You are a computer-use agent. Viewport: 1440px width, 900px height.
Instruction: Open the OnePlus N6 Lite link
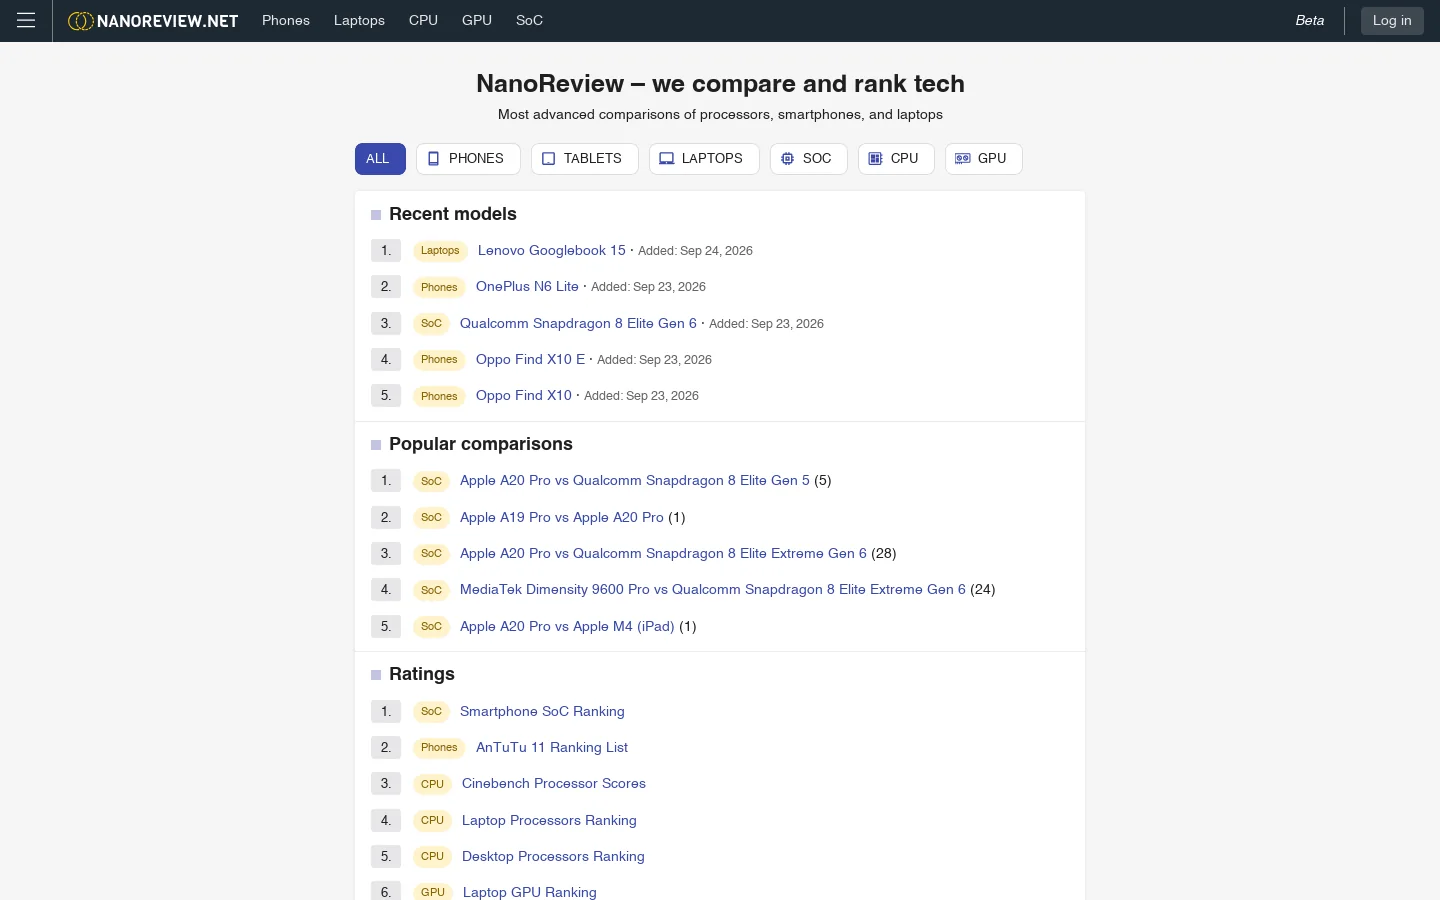pyautogui.click(x=527, y=286)
